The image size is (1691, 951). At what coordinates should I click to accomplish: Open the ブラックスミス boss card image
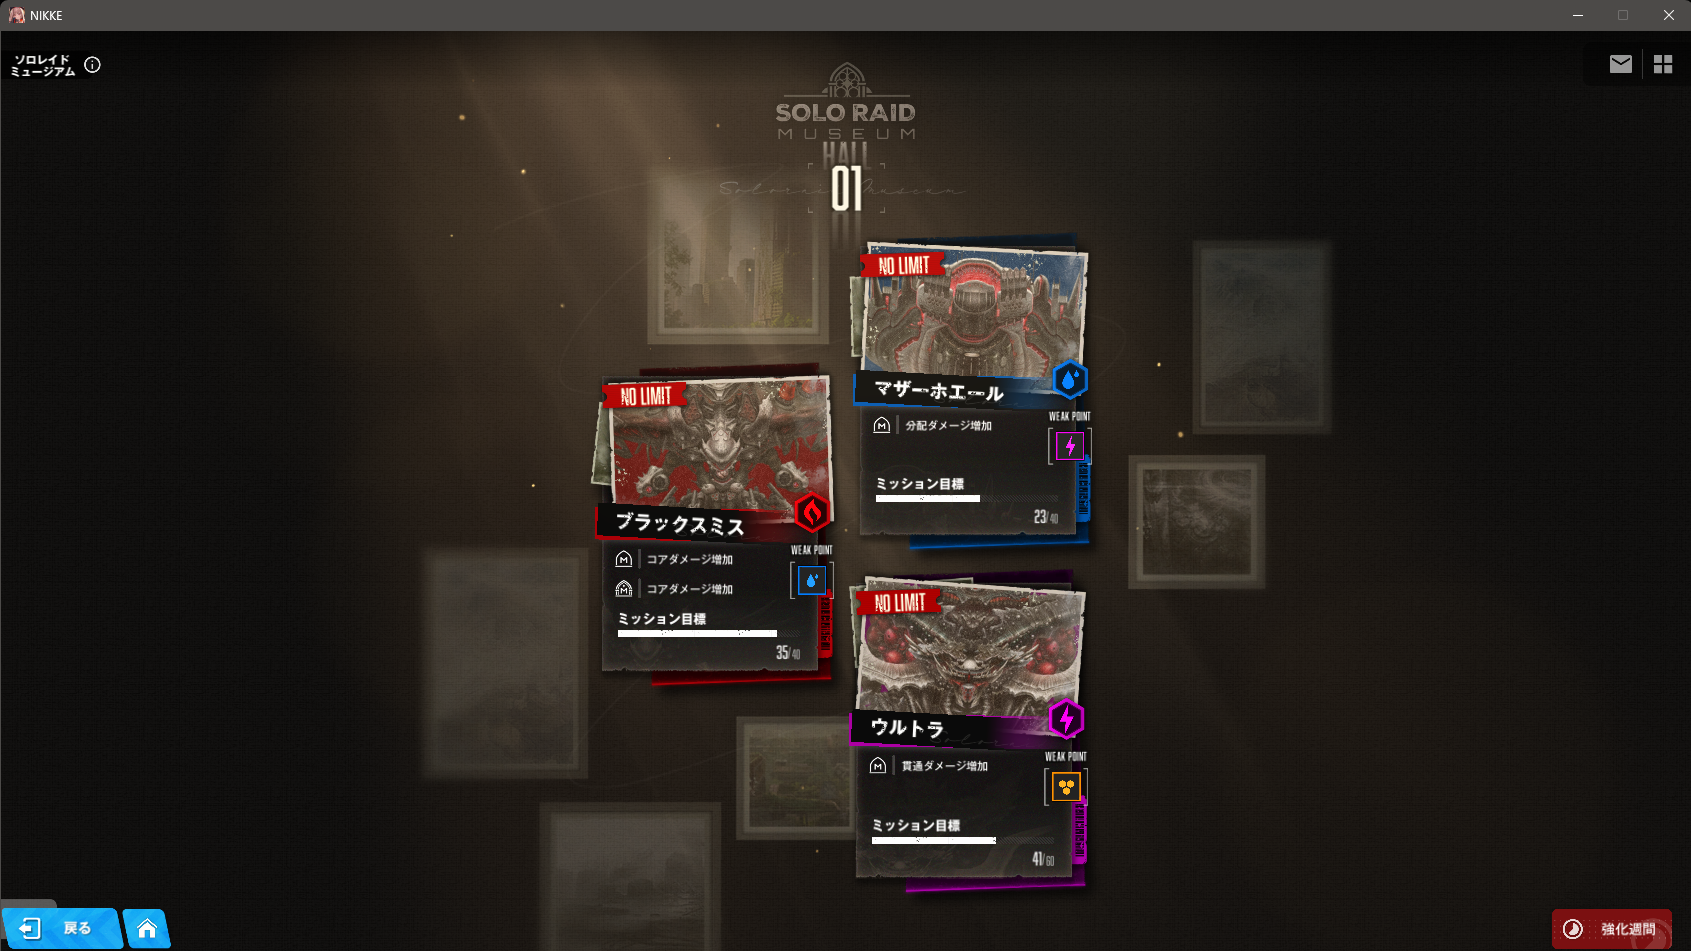[x=720, y=443]
